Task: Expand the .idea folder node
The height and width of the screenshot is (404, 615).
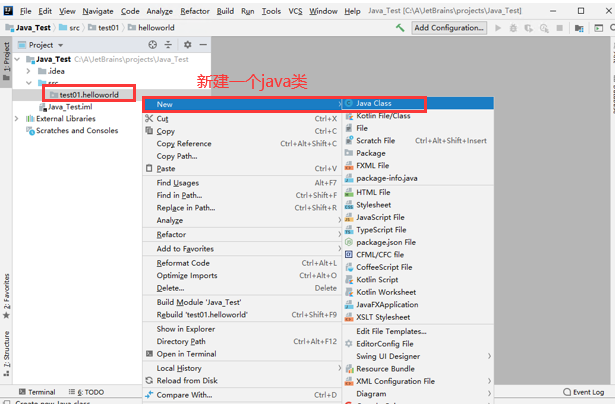Action: pyautogui.click(x=28, y=71)
